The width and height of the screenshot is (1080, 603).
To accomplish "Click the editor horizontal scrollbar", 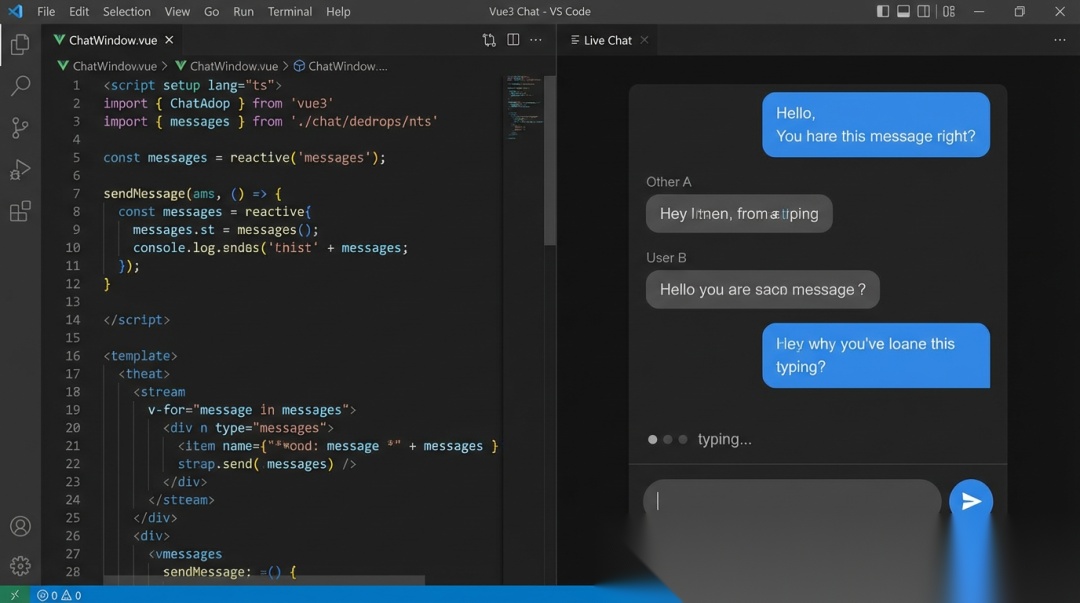I will pyautogui.click(x=264, y=581).
